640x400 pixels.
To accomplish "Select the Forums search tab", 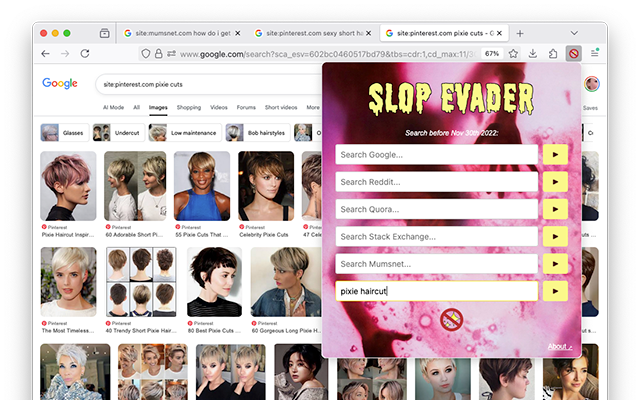I will point(246,107).
